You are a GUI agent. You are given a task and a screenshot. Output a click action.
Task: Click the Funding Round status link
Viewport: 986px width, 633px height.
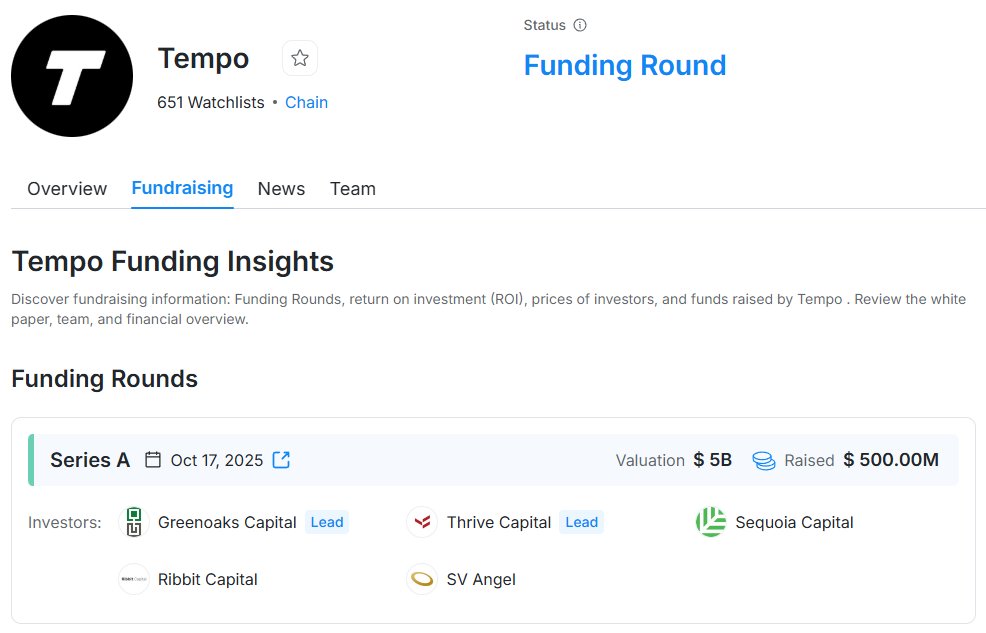click(x=625, y=65)
